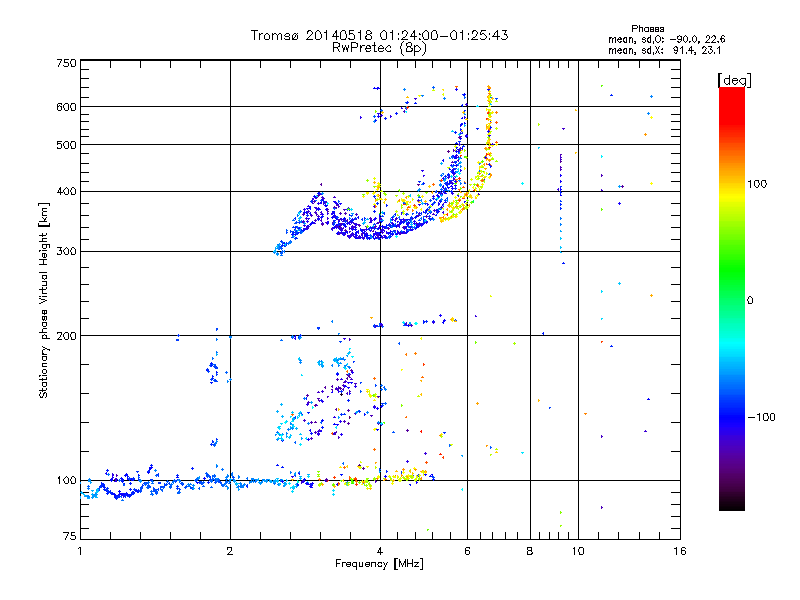Click the 'RwPretec (8p)' subtitle
Image resolution: width=800 pixels, height=600 pixels.
click(379, 48)
